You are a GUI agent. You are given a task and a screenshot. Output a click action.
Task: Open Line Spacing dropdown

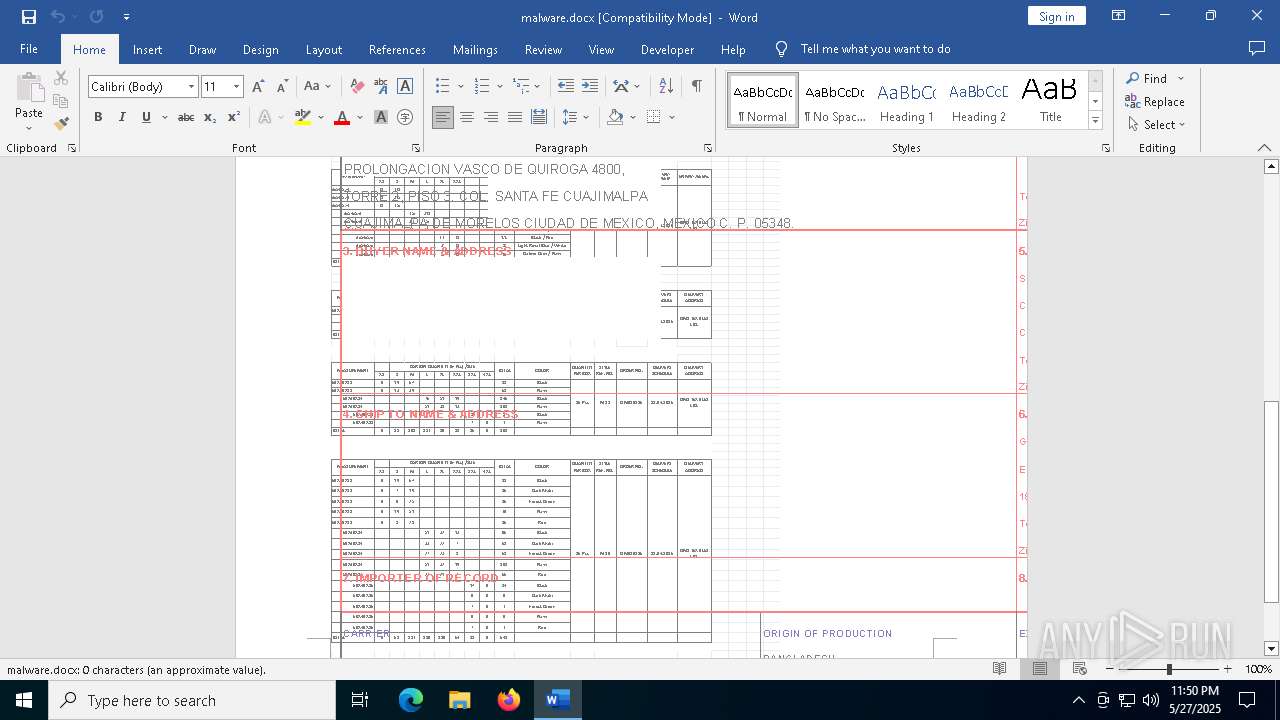[587, 117]
